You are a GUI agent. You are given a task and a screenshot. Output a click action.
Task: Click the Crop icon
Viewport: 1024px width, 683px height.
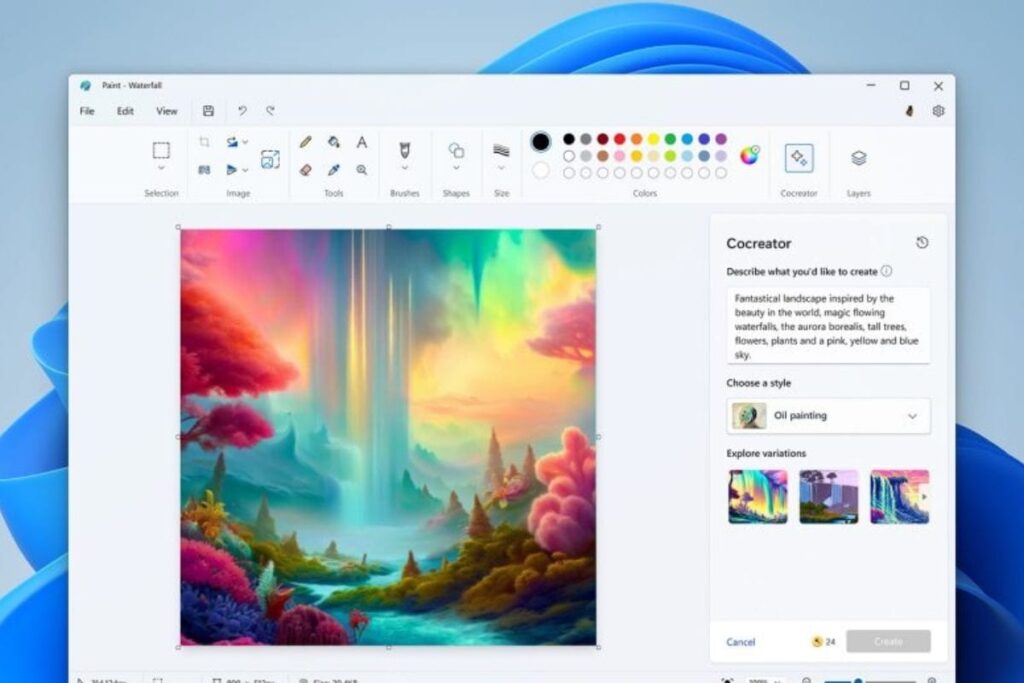203,140
